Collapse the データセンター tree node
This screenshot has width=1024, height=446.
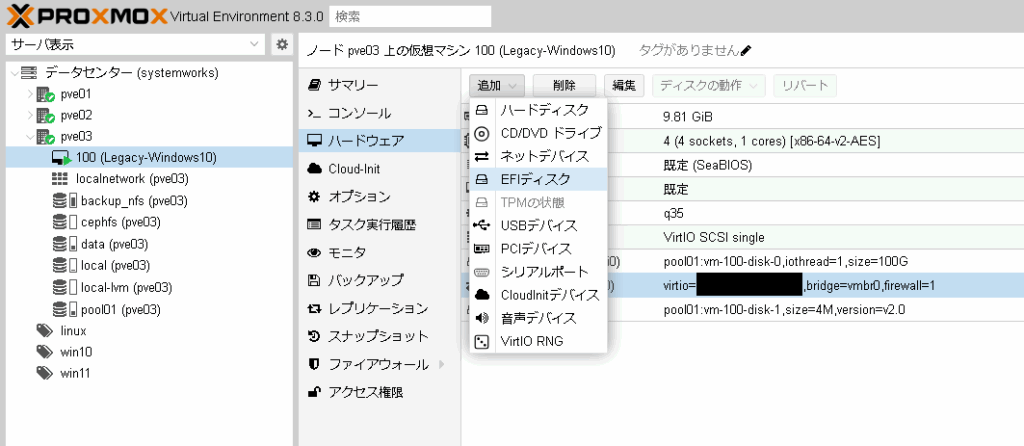(14, 72)
